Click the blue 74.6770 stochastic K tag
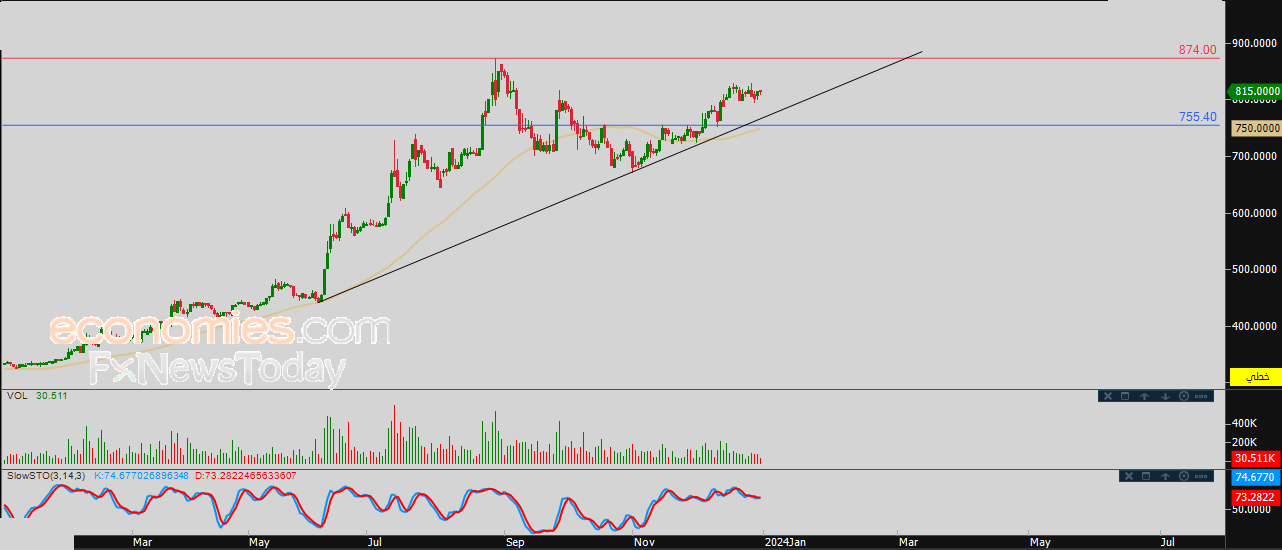 point(1256,478)
